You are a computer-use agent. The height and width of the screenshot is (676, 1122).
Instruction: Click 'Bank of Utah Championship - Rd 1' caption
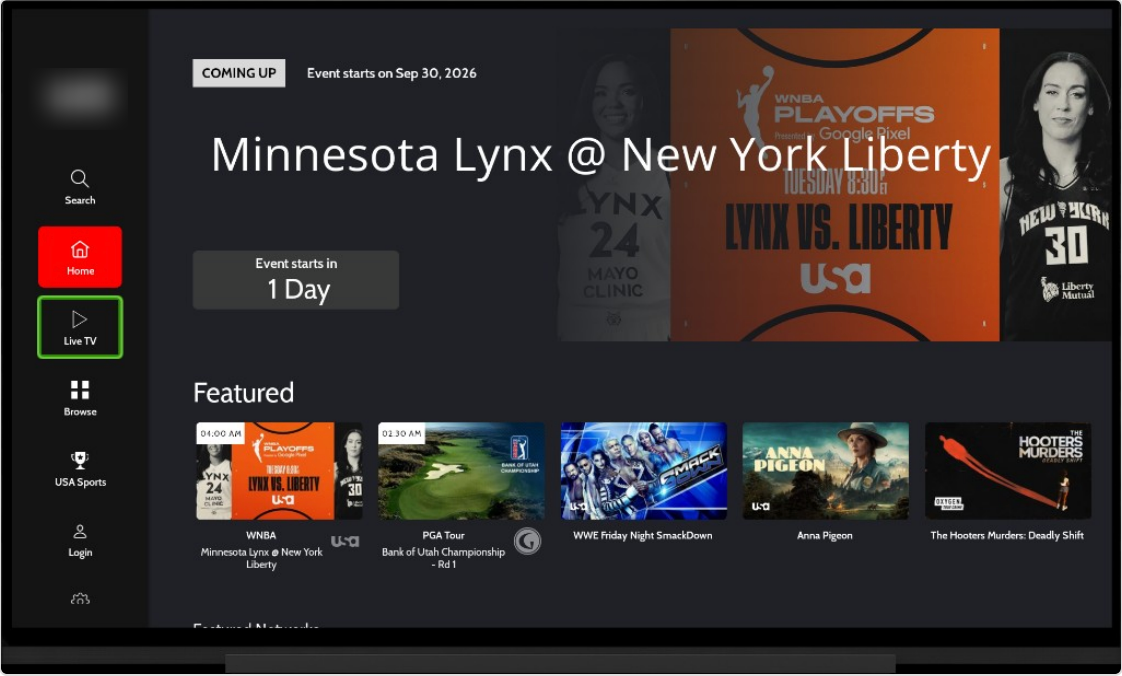click(x=444, y=558)
